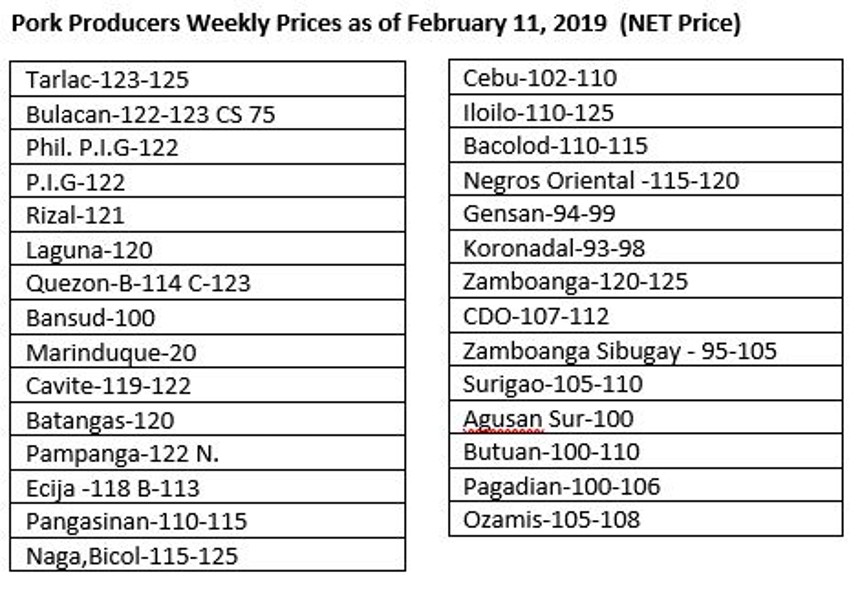Select the Marinduque-20 cell
Viewport: 860px width, 590px height.
(111, 352)
